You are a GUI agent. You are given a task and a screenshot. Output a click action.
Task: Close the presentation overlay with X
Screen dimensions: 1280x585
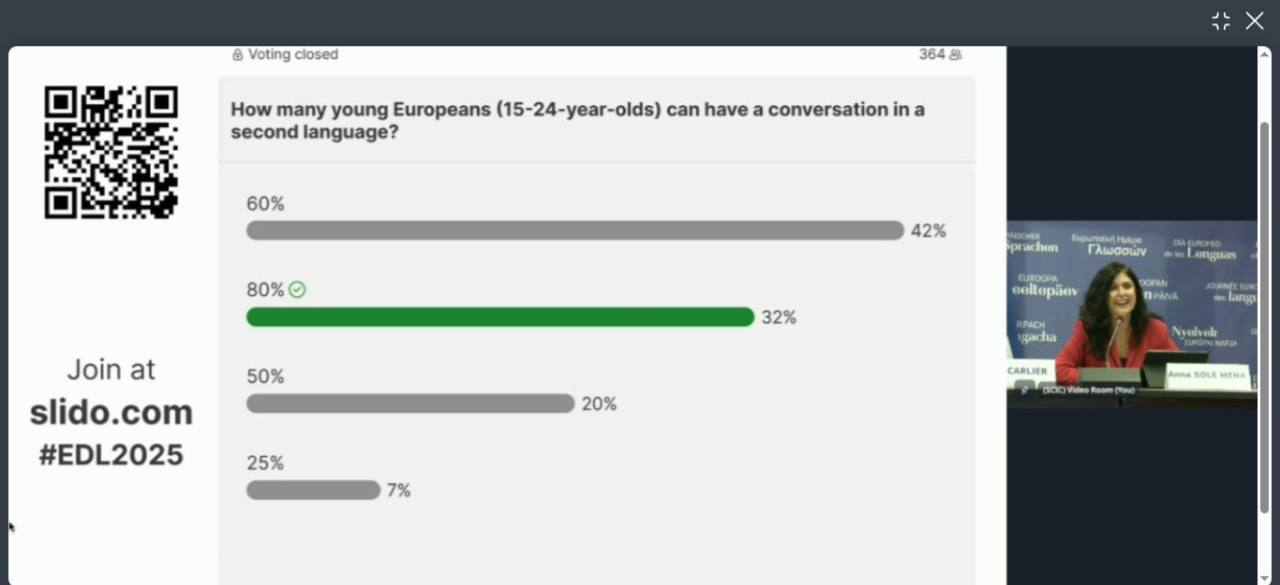click(1254, 21)
